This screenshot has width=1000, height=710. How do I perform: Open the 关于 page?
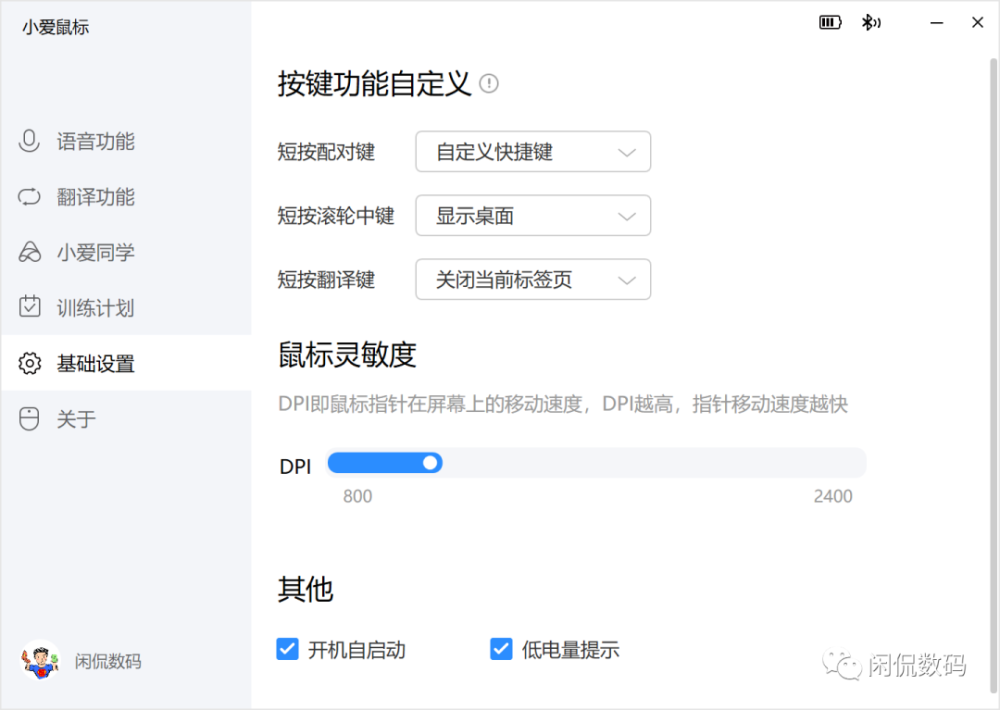[126, 419]
